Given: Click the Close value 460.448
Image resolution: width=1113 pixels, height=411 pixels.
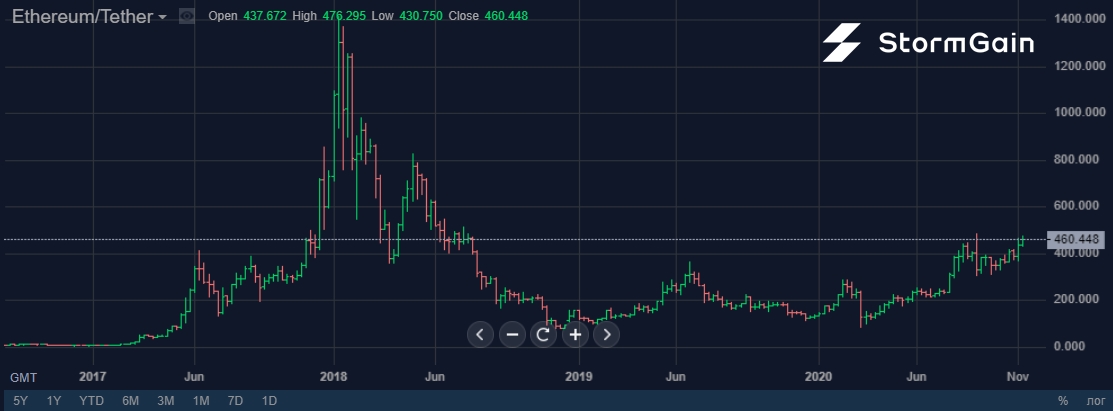Looking at the screenshot, I should point(506,16).
